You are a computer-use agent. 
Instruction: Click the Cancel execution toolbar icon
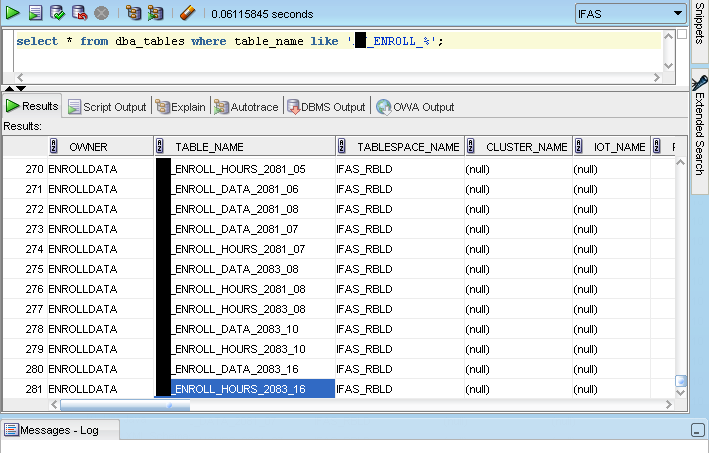102,13
